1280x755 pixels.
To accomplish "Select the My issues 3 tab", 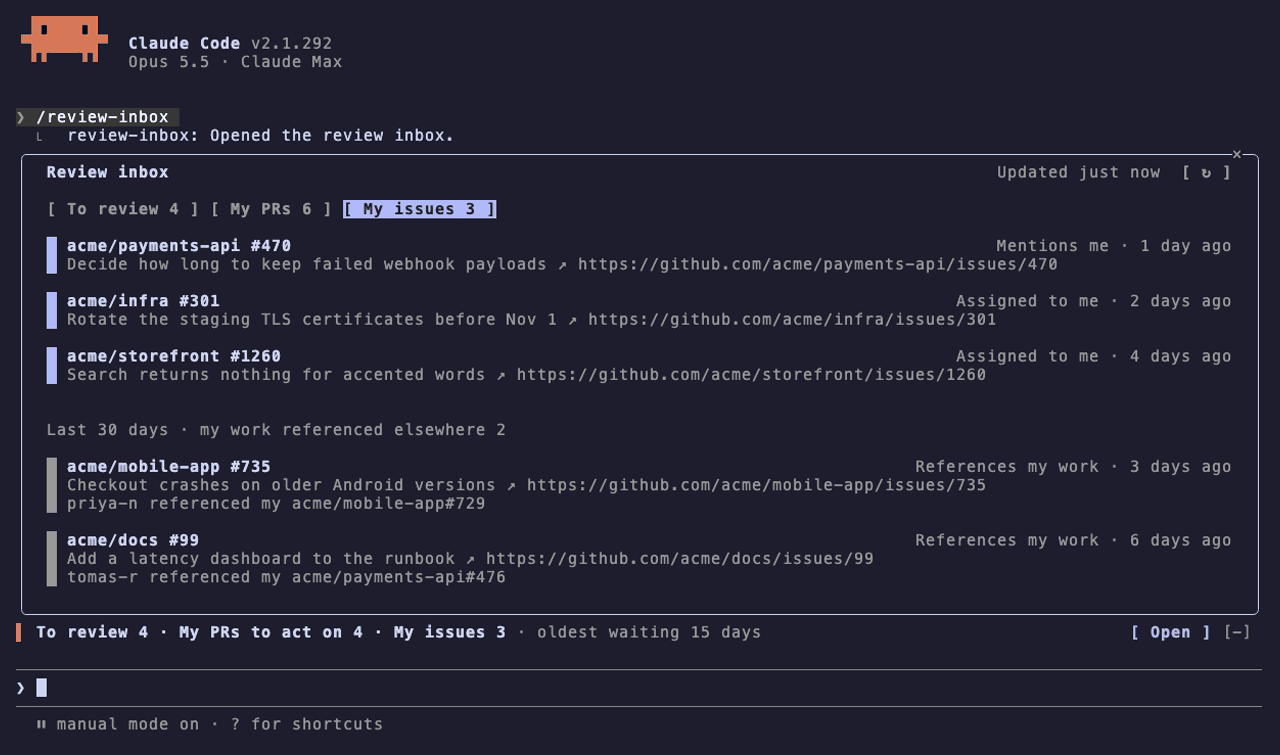I will coord(419,209).
